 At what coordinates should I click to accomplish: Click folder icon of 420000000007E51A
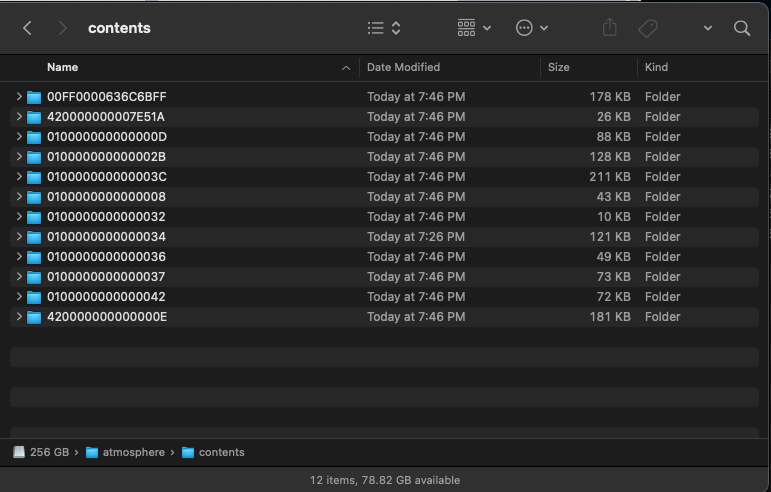click(34, 117)
